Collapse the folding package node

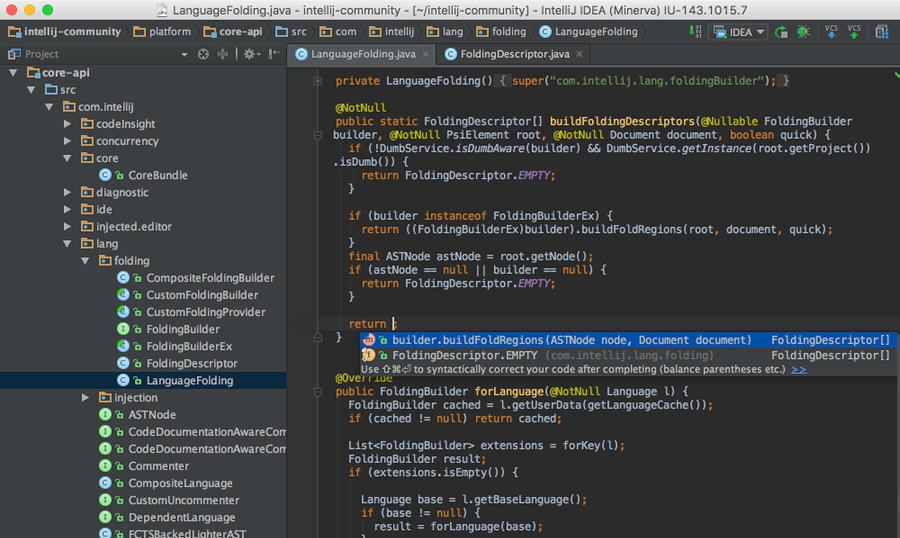coord(86,261)
